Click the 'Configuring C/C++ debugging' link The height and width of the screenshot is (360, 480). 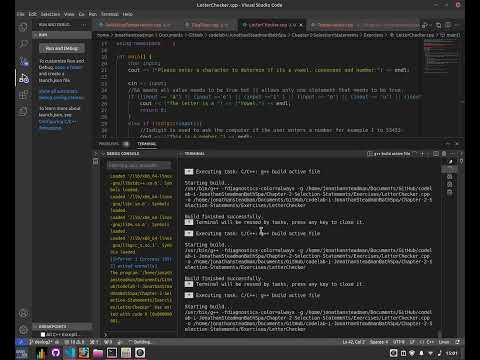(58, 125)
